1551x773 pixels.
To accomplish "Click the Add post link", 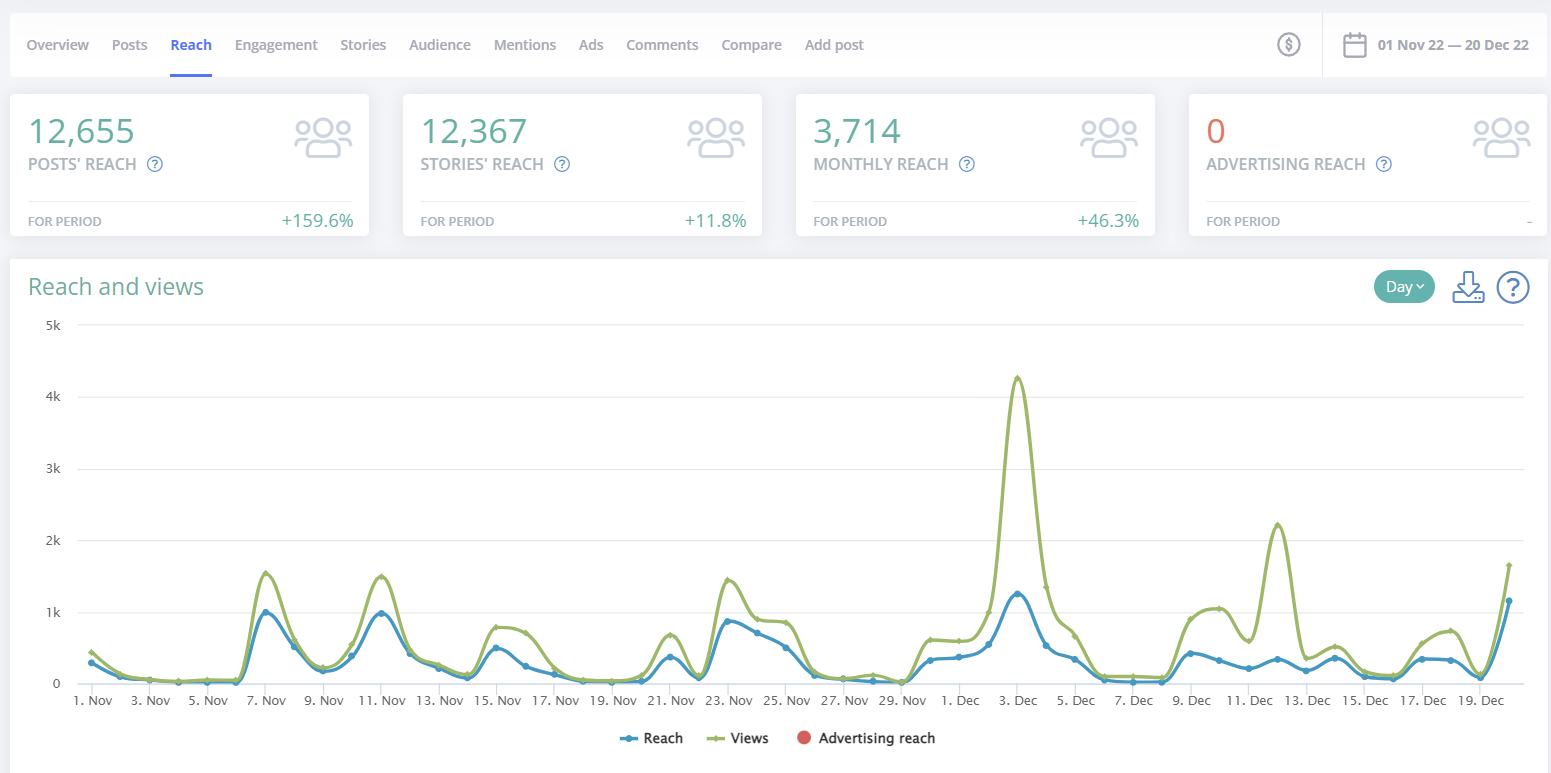I will pos(834,45).
